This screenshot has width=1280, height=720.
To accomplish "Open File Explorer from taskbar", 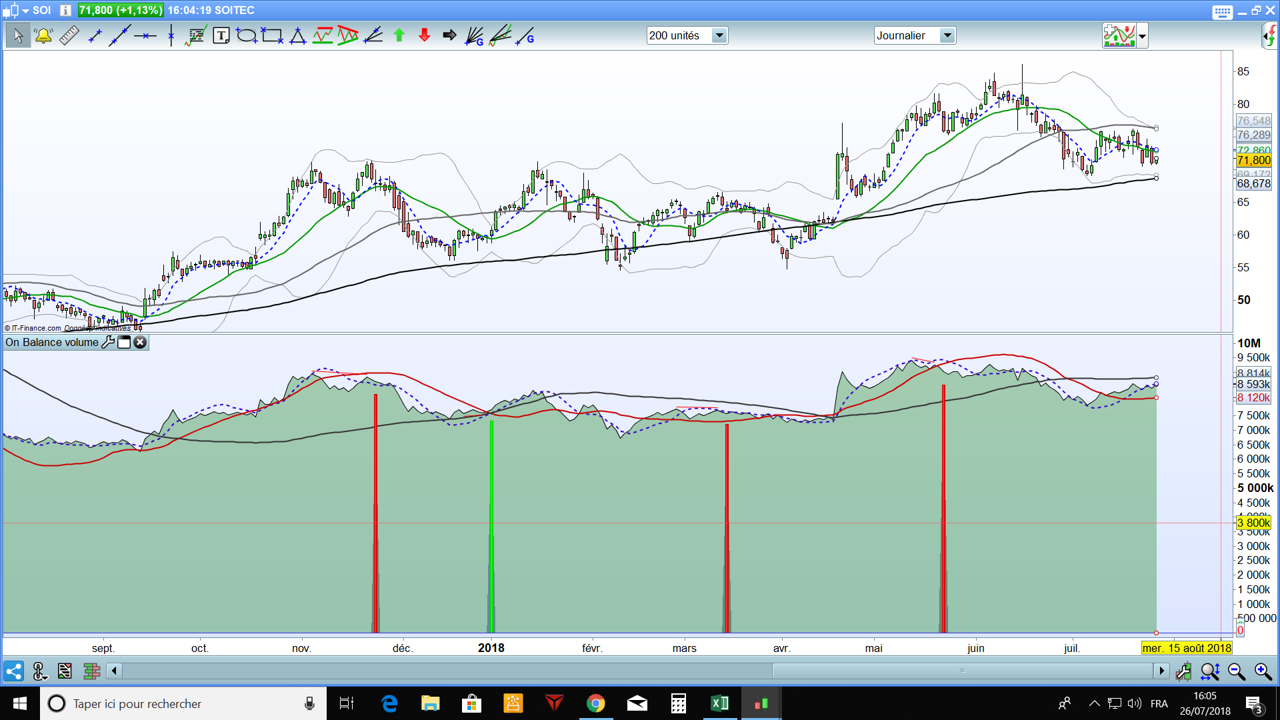I will (430, 704).
